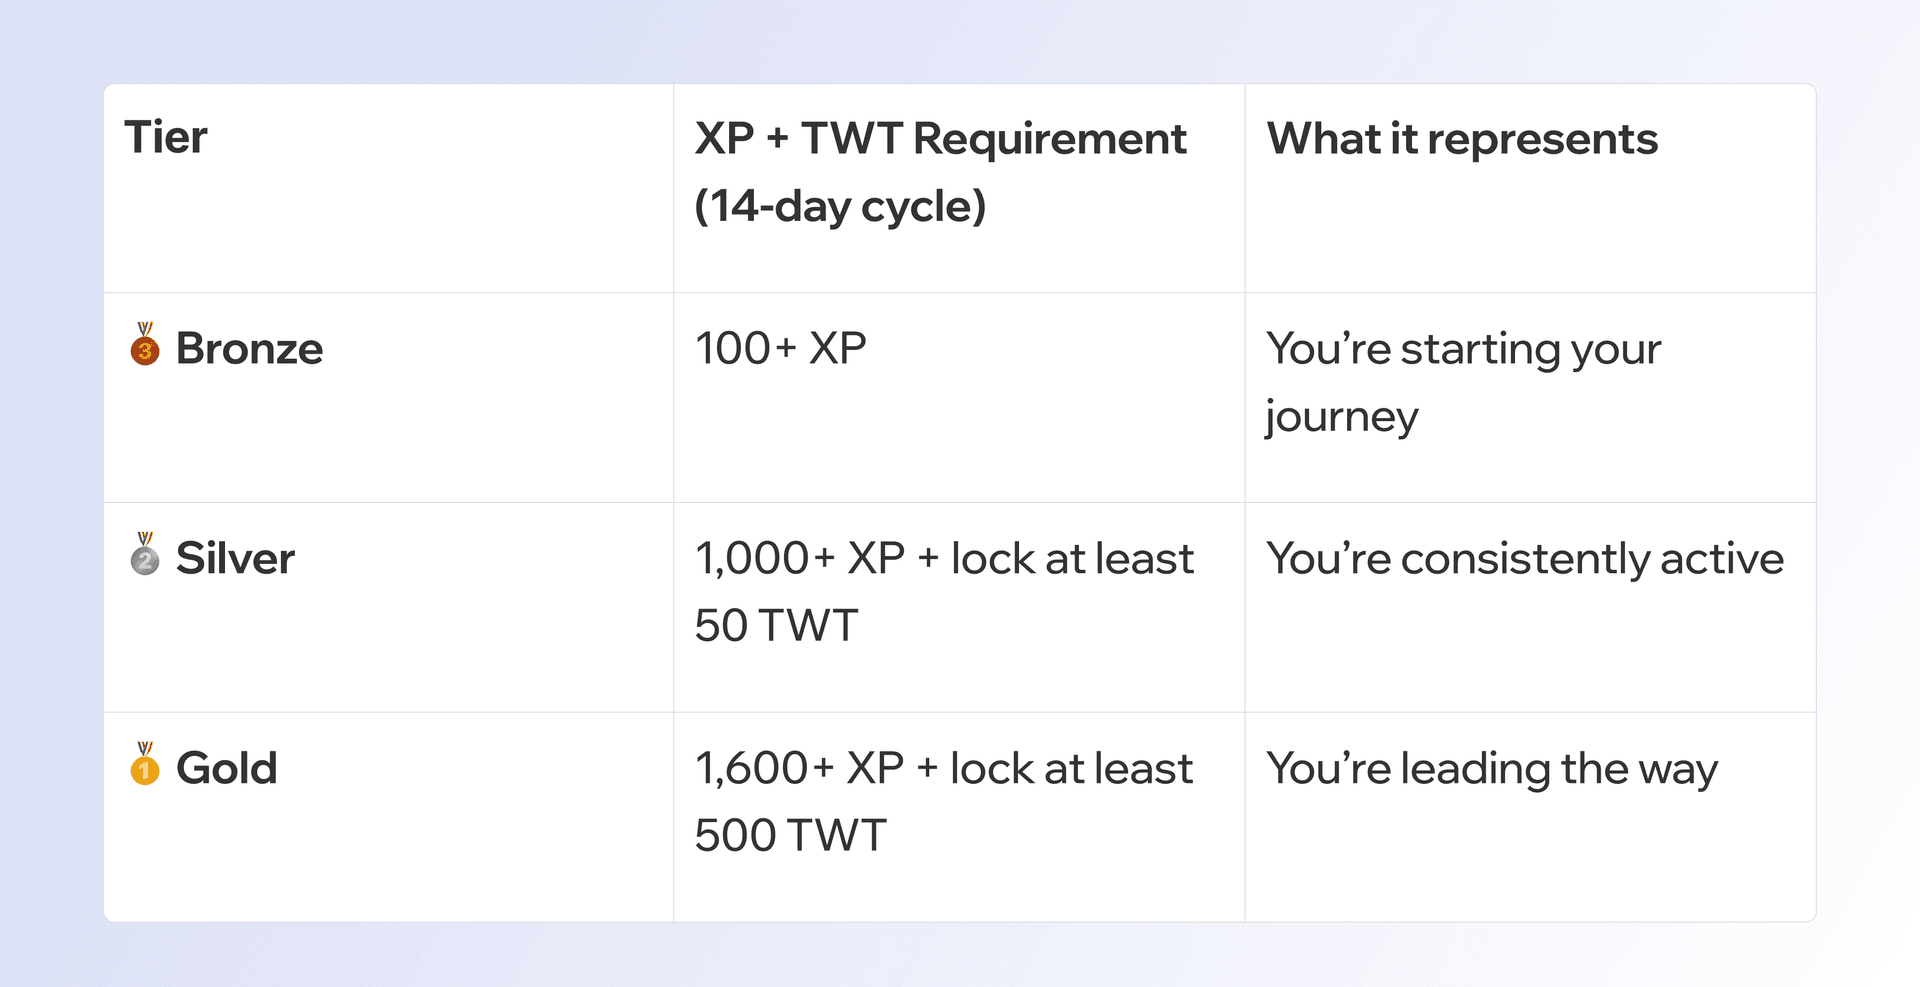Screen dimensions: 1920x987
Task: Click the 'Silver' tier label
Action: (x=235, y=559)
